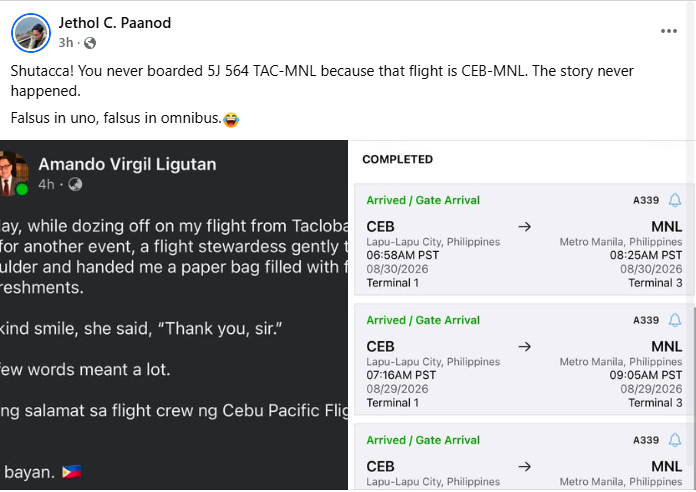Open the Amando Virgil Ligutan name link
The image size is (696, 492).
127,164
